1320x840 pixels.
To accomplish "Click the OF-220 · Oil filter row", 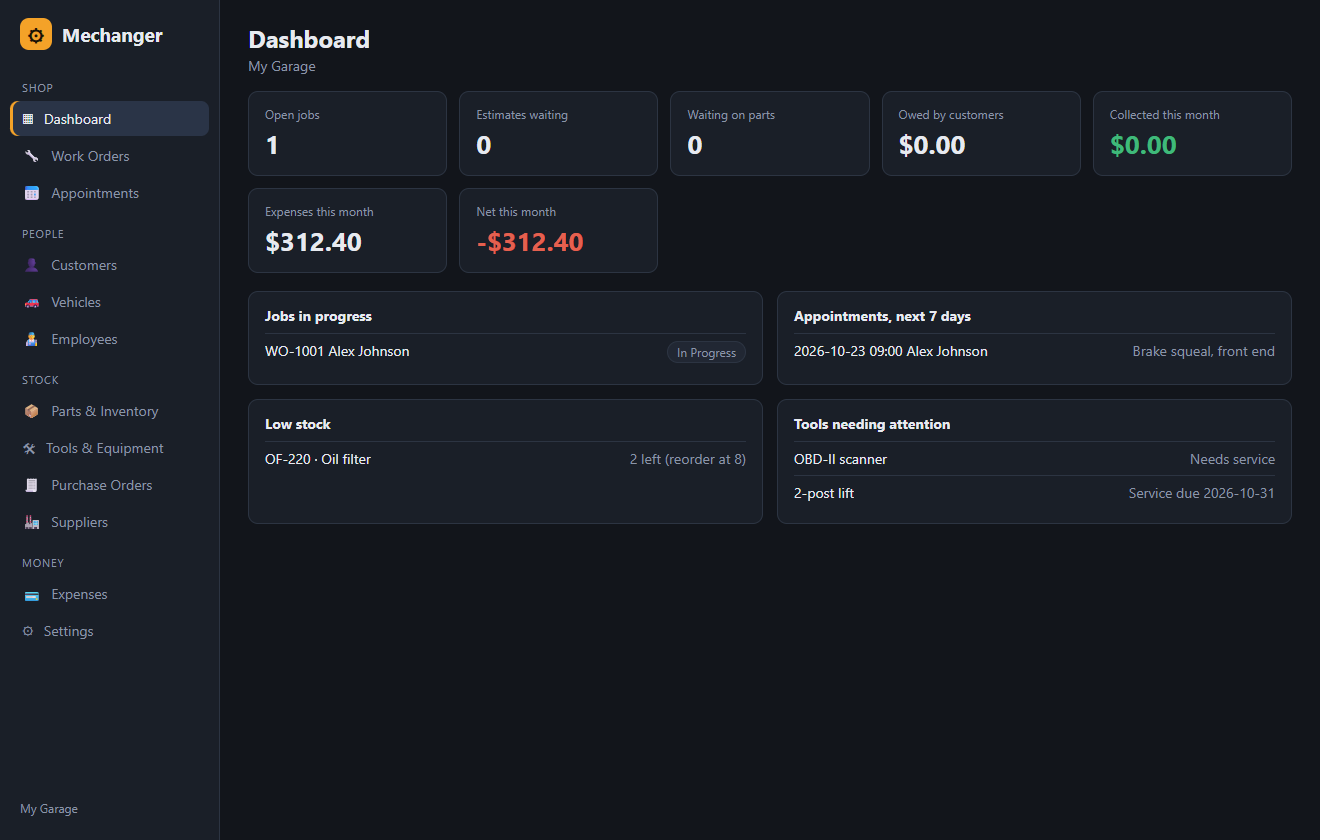I will click(x=505, y=459).
